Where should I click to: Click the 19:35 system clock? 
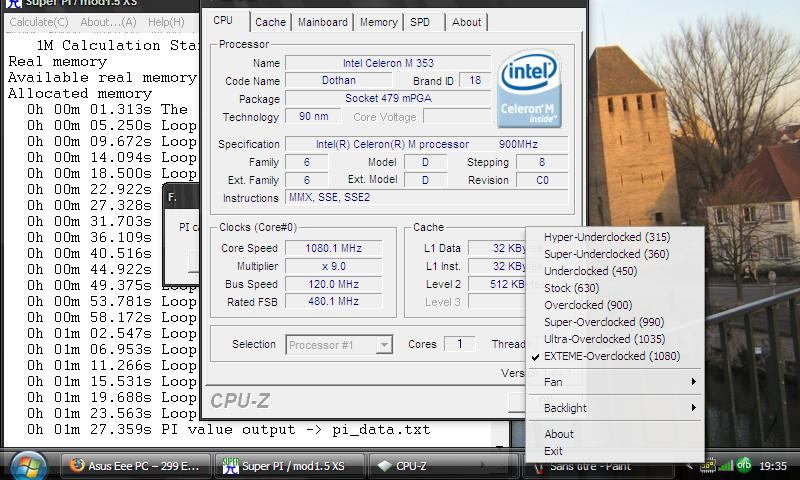772,466
